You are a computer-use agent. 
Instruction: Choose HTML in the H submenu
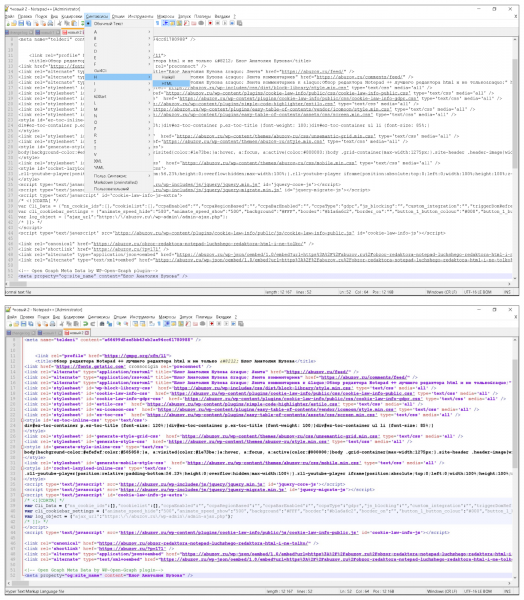[x=171, y=83]
